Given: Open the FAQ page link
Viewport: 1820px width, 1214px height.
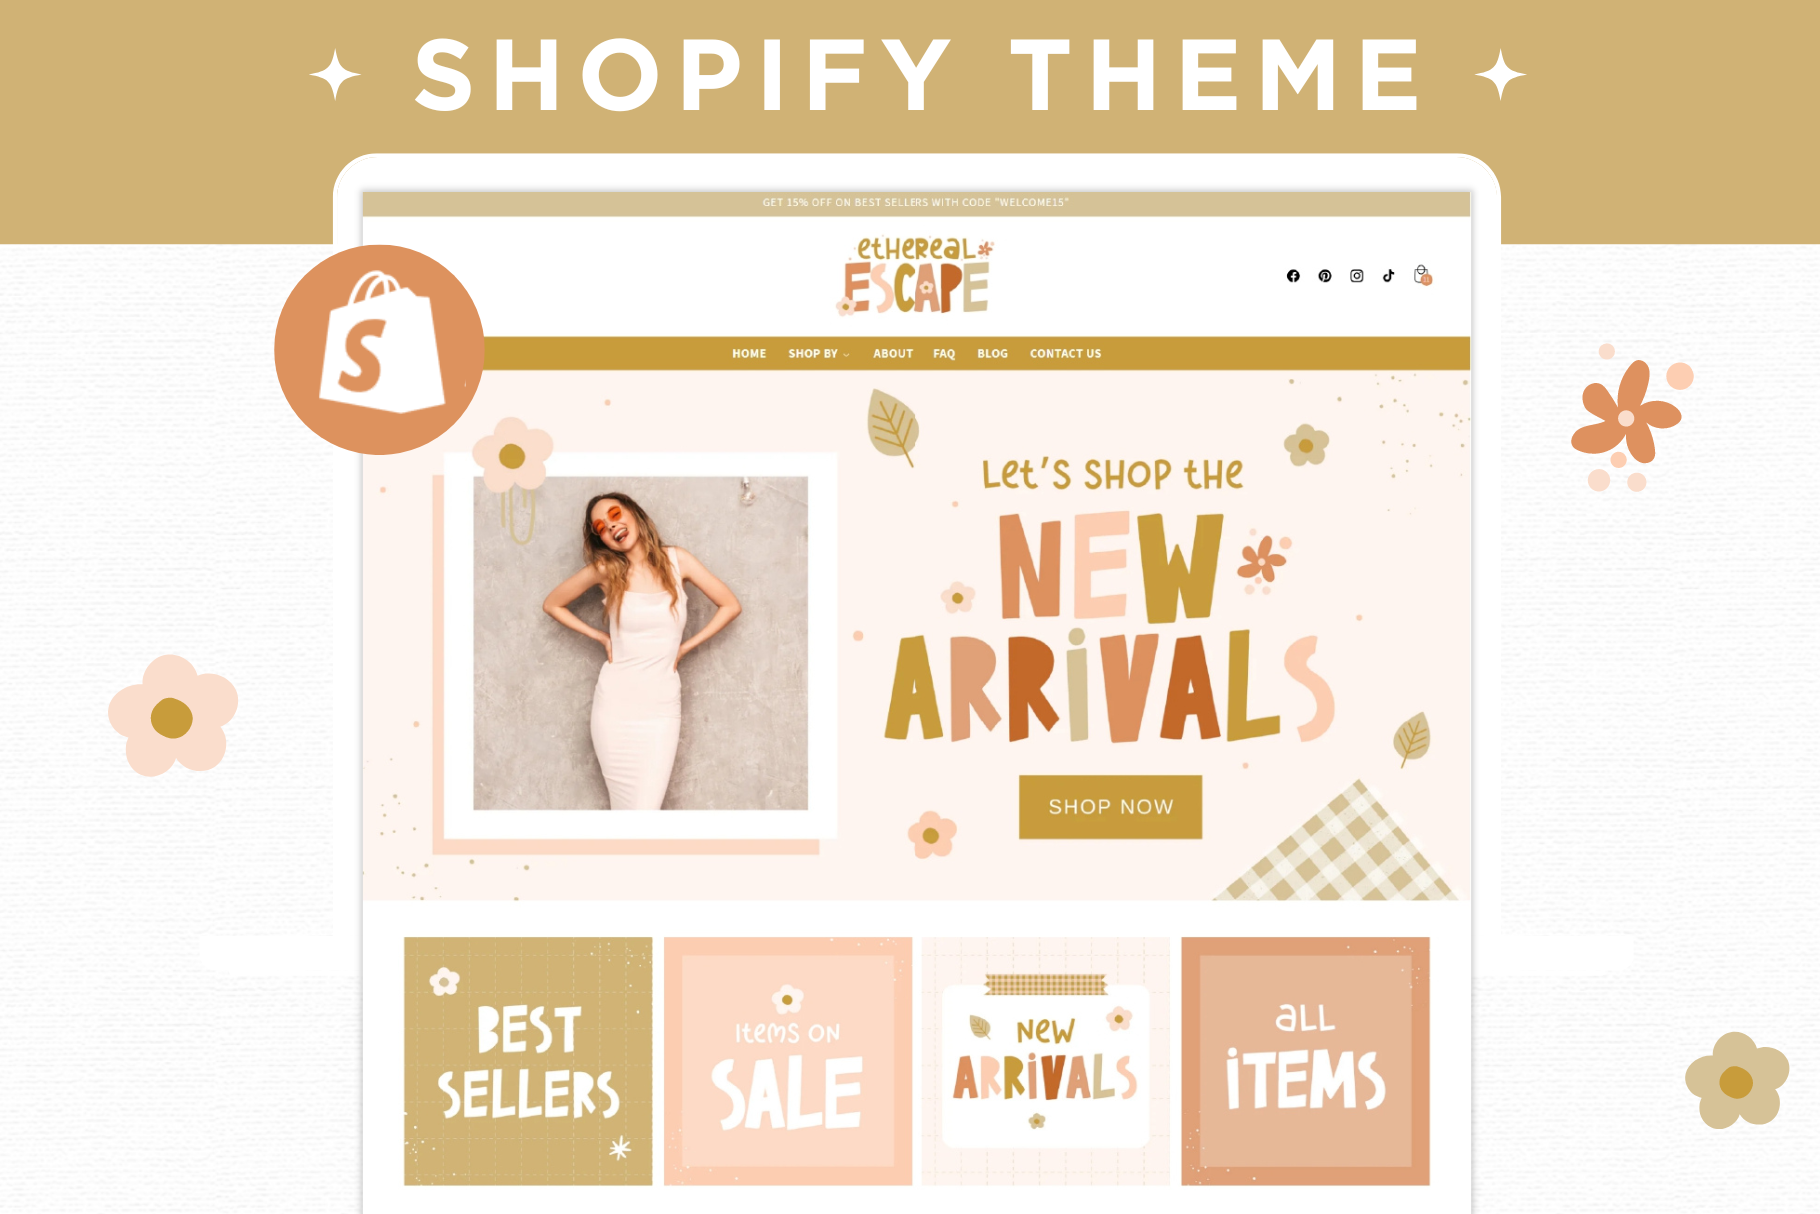Looking at the screenshot, I should [944, 354].
